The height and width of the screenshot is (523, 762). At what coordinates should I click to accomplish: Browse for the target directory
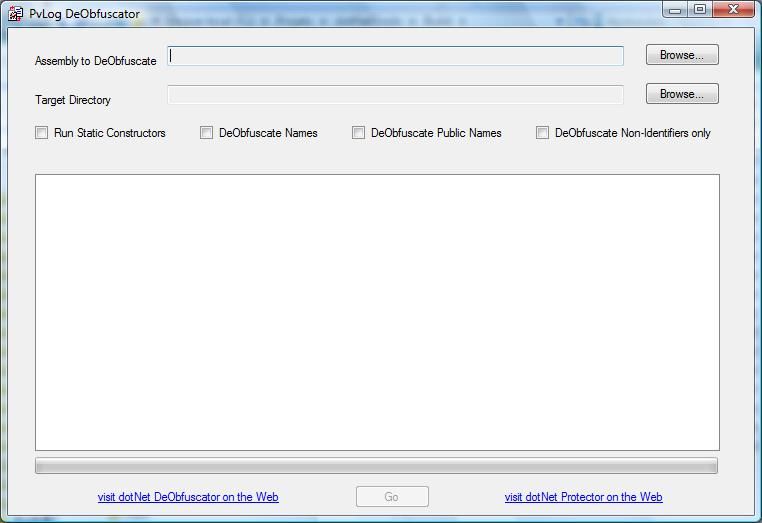(x=682, y=94)
